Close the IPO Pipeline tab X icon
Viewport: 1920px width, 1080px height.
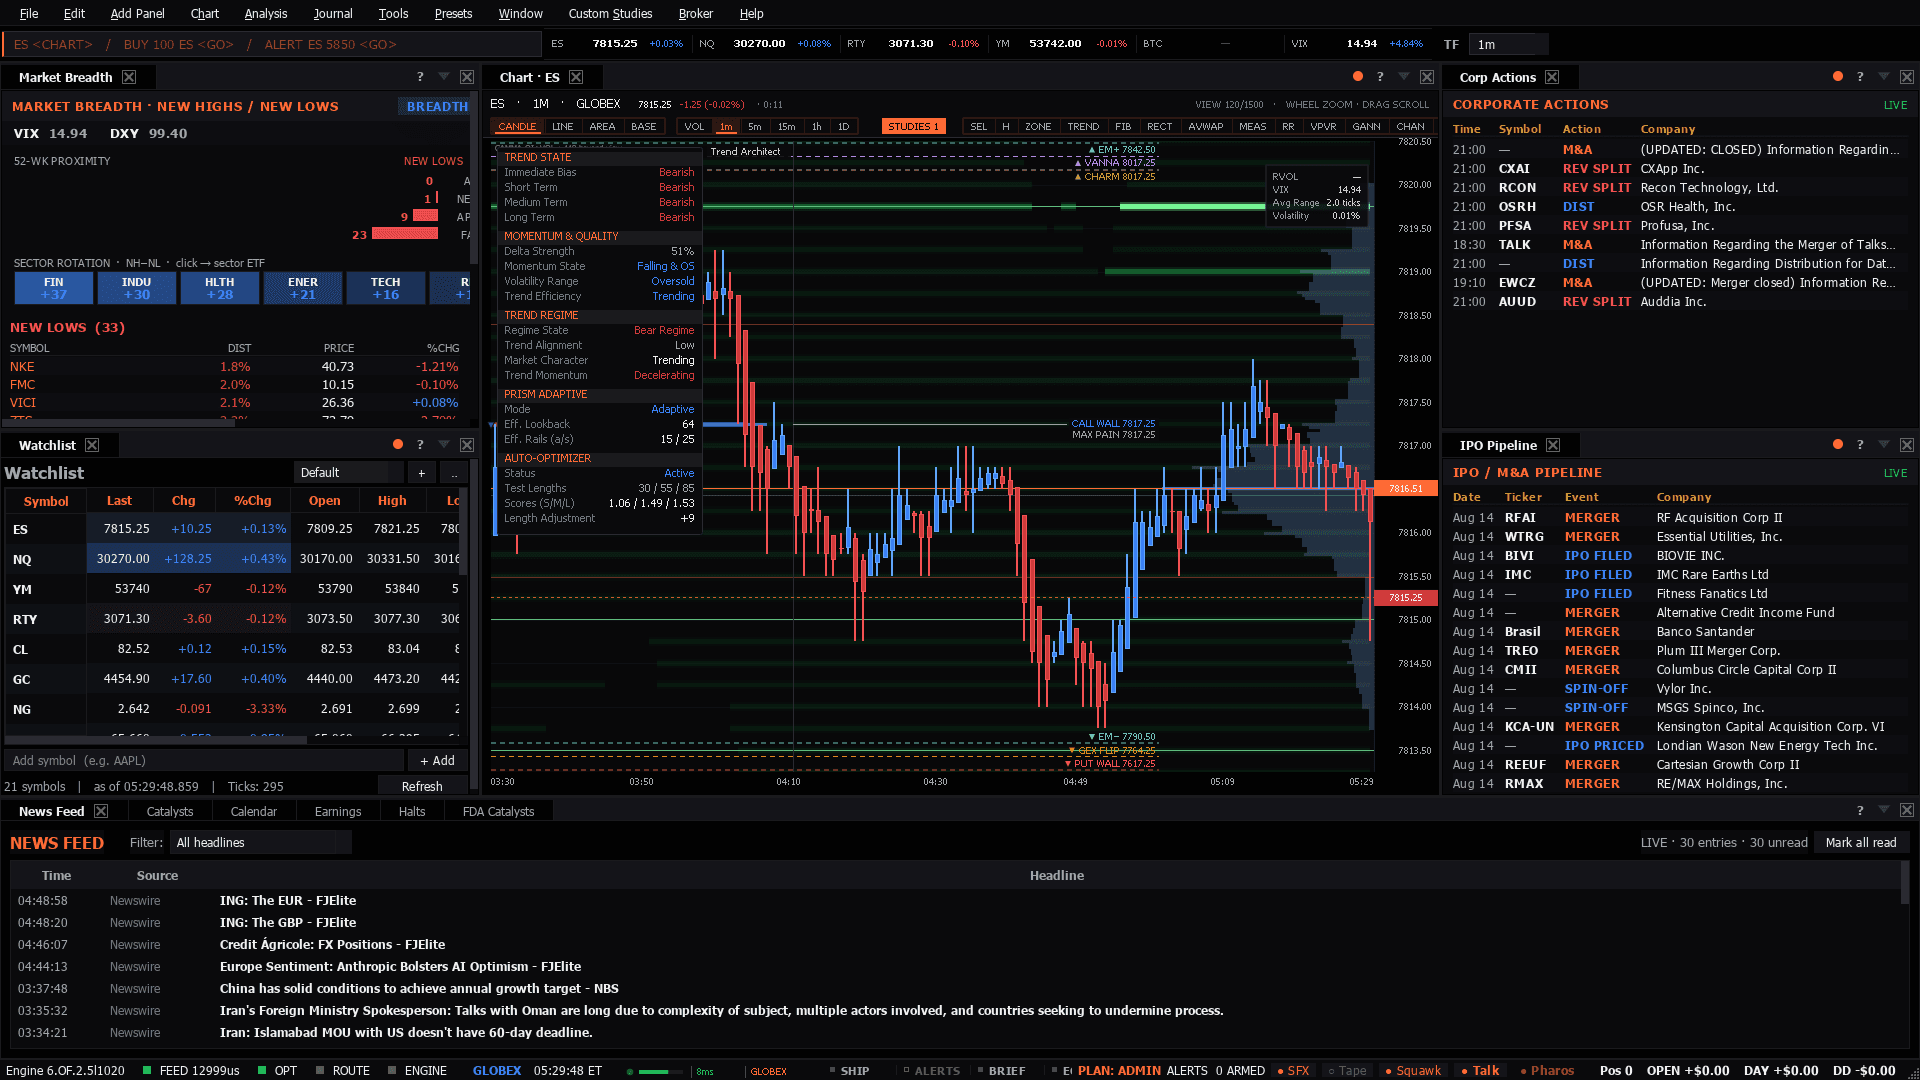(1553, 445)
